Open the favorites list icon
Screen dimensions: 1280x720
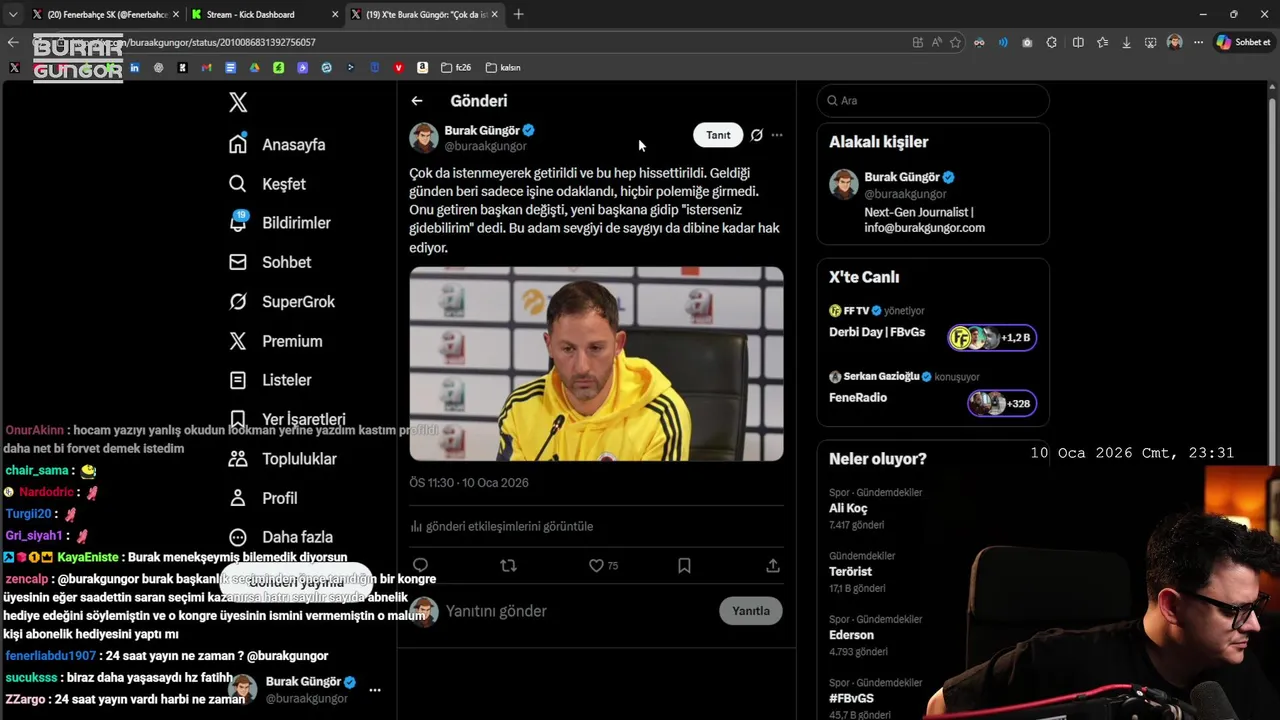pos(1102,42)
